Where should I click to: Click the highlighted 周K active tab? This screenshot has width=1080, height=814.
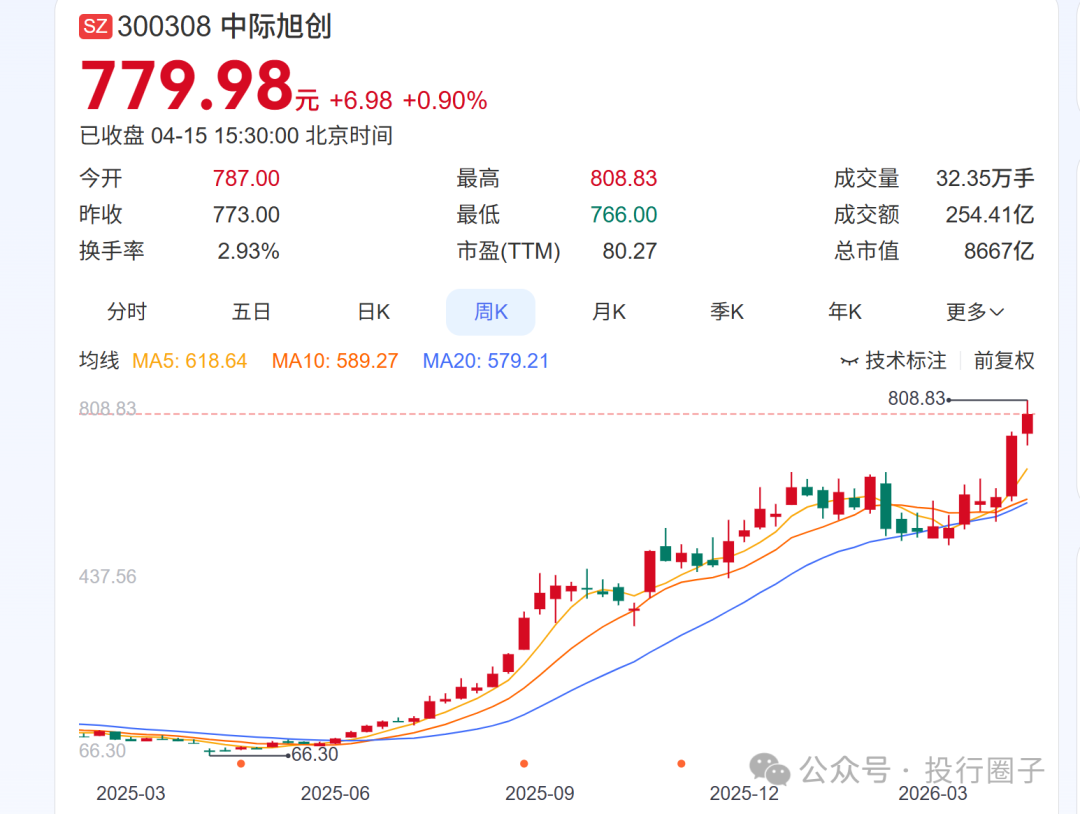click(490, 311)
